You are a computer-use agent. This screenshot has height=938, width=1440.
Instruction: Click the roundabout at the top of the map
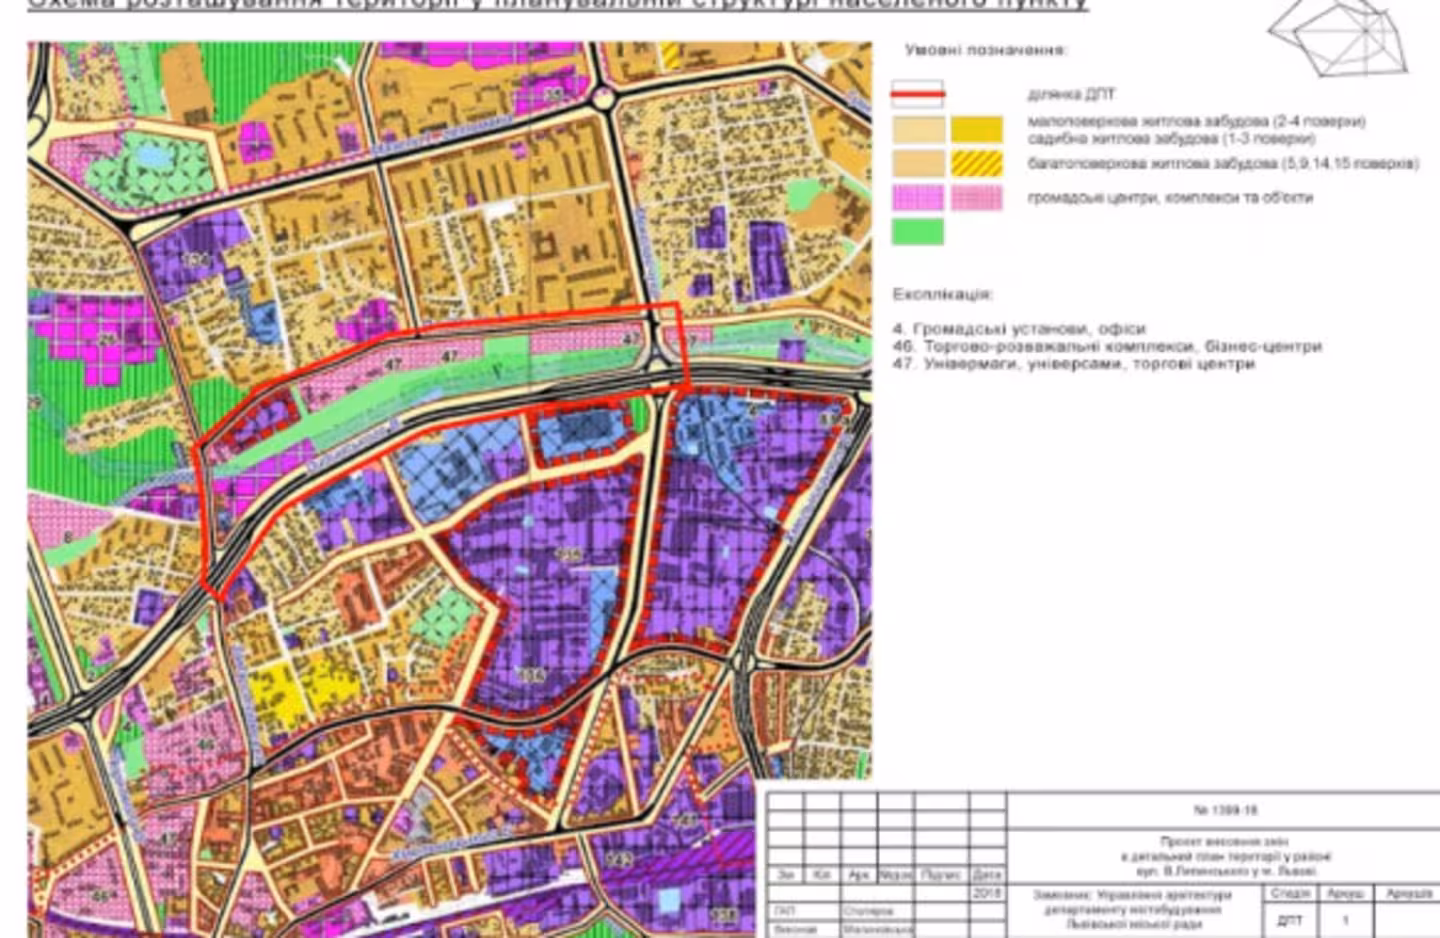point(603,98)
